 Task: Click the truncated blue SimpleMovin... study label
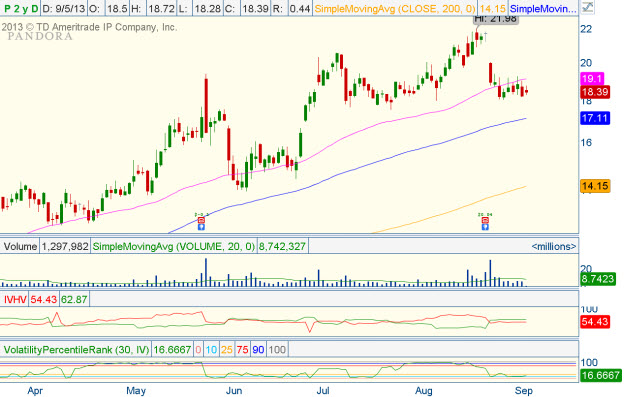543,8
